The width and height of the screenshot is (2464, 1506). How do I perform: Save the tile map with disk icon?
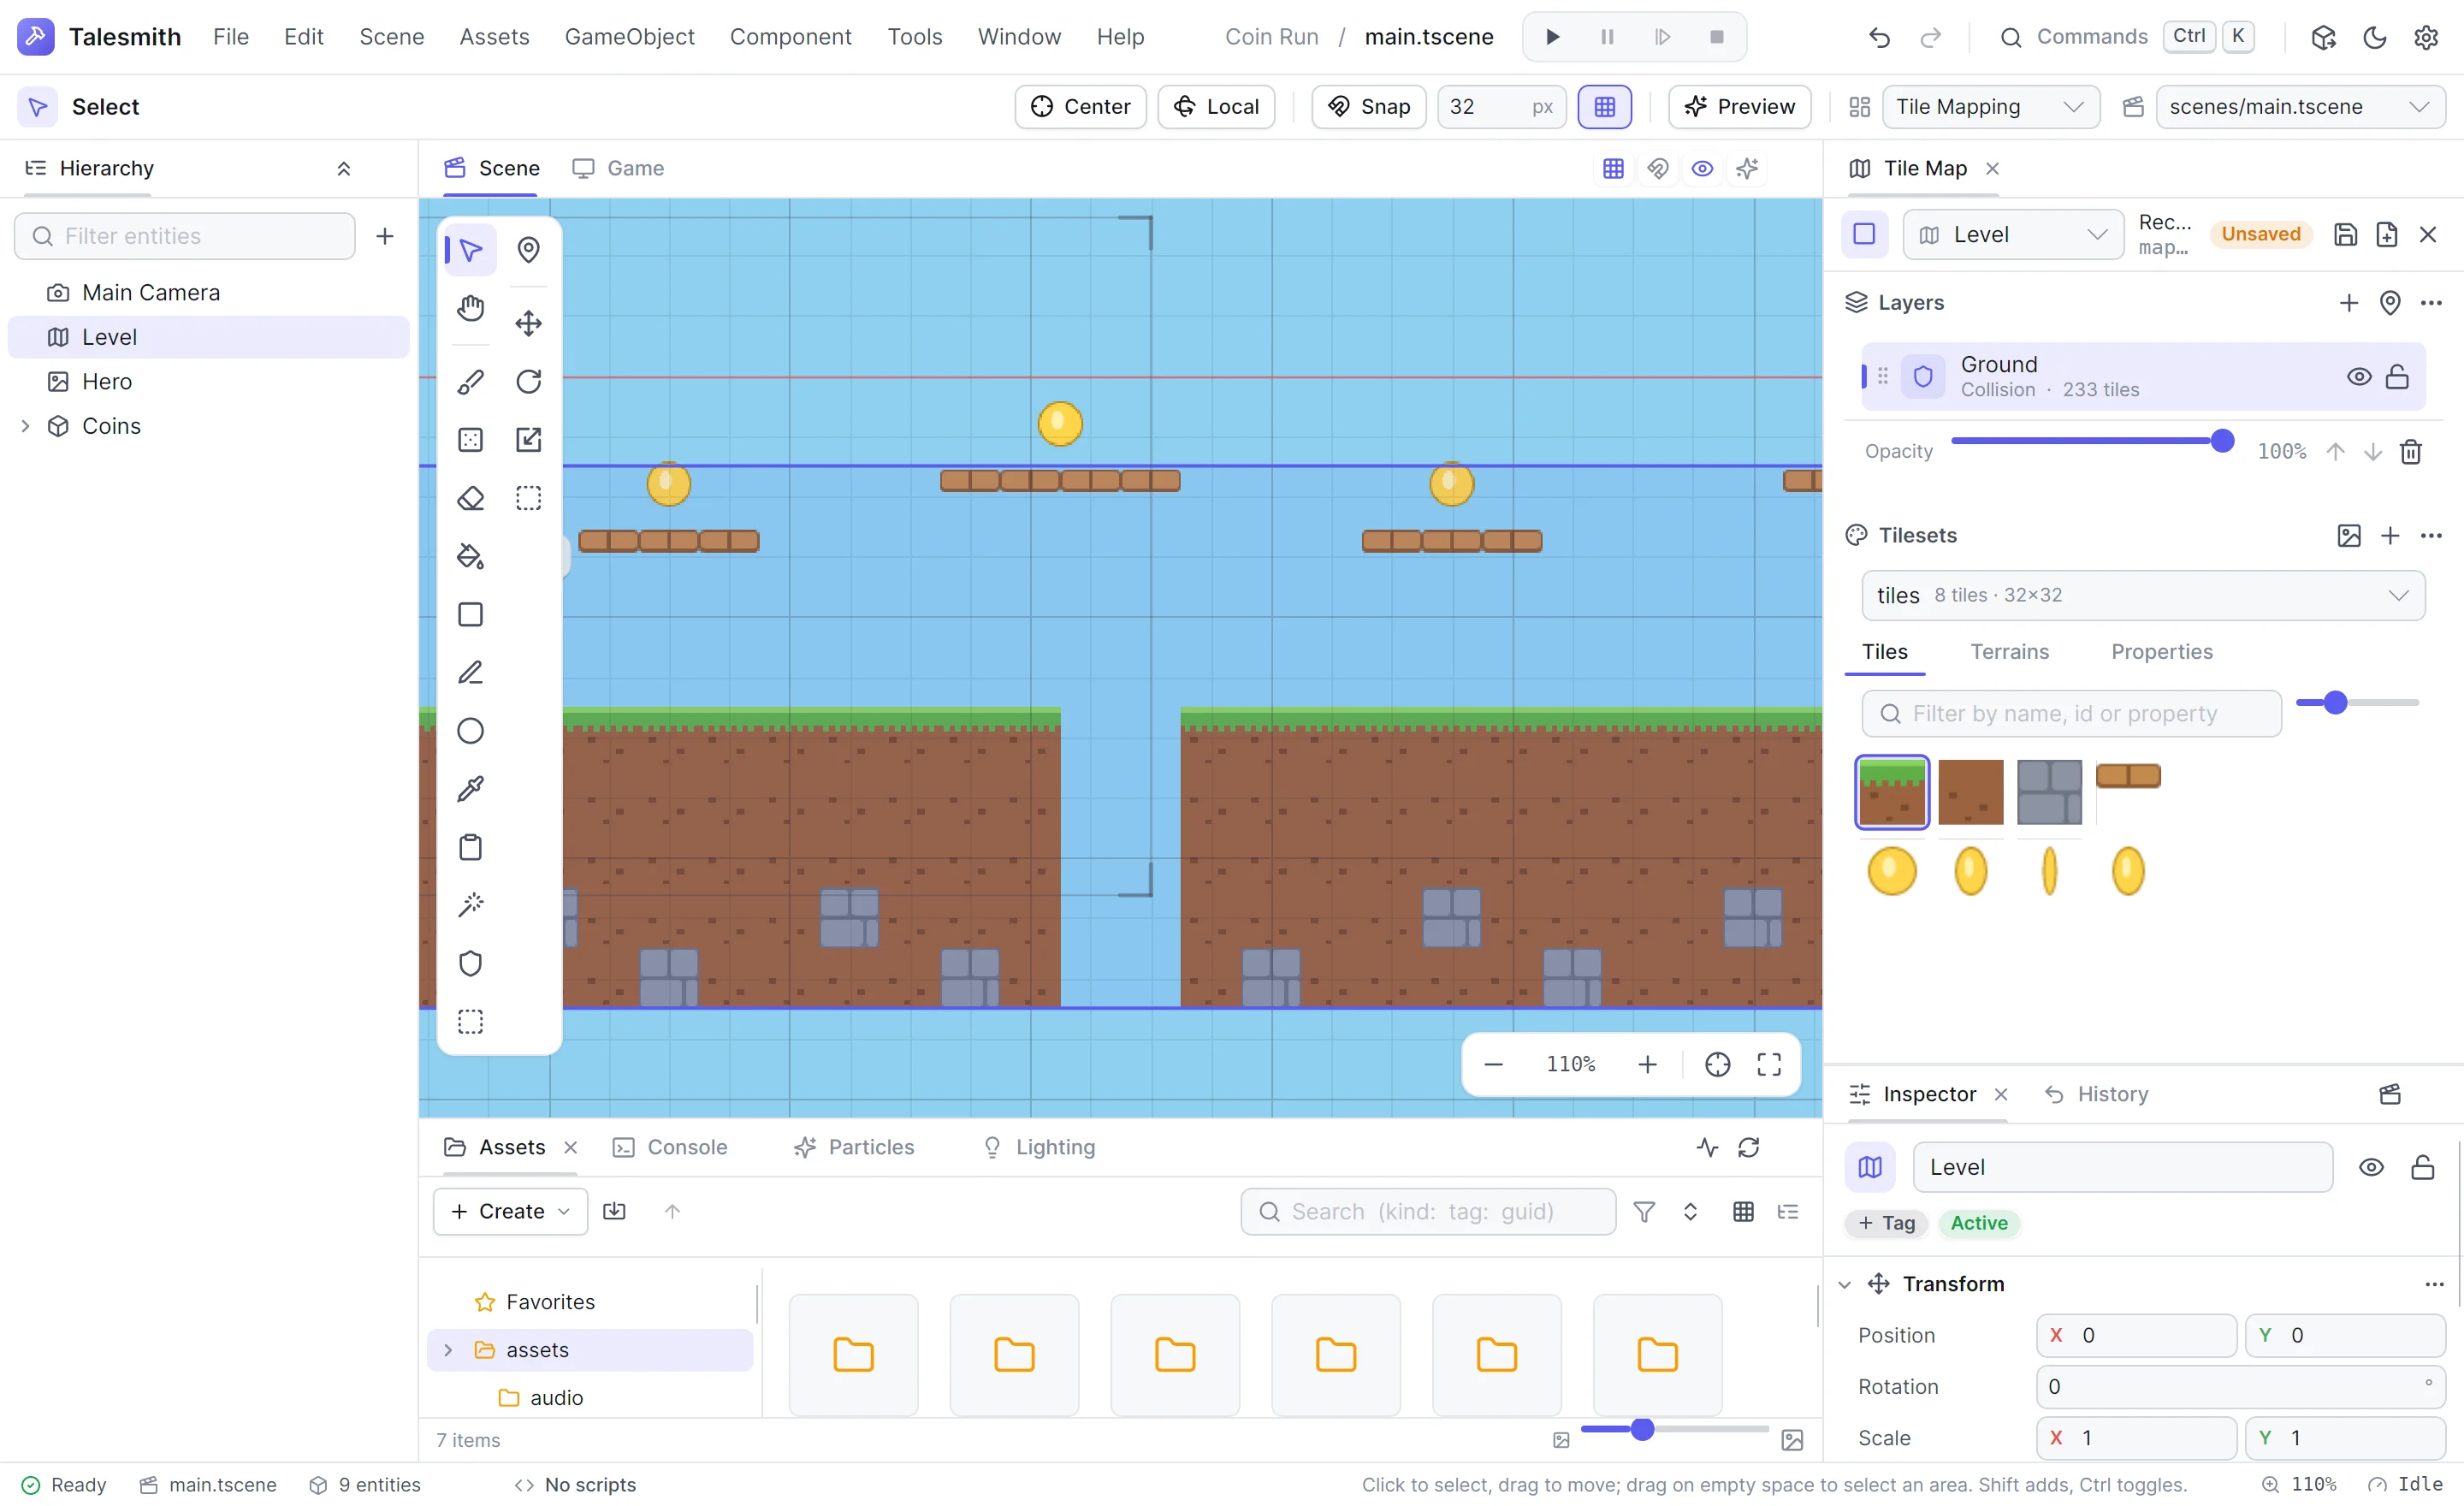pyautogui.click(x=2345, y=234)
